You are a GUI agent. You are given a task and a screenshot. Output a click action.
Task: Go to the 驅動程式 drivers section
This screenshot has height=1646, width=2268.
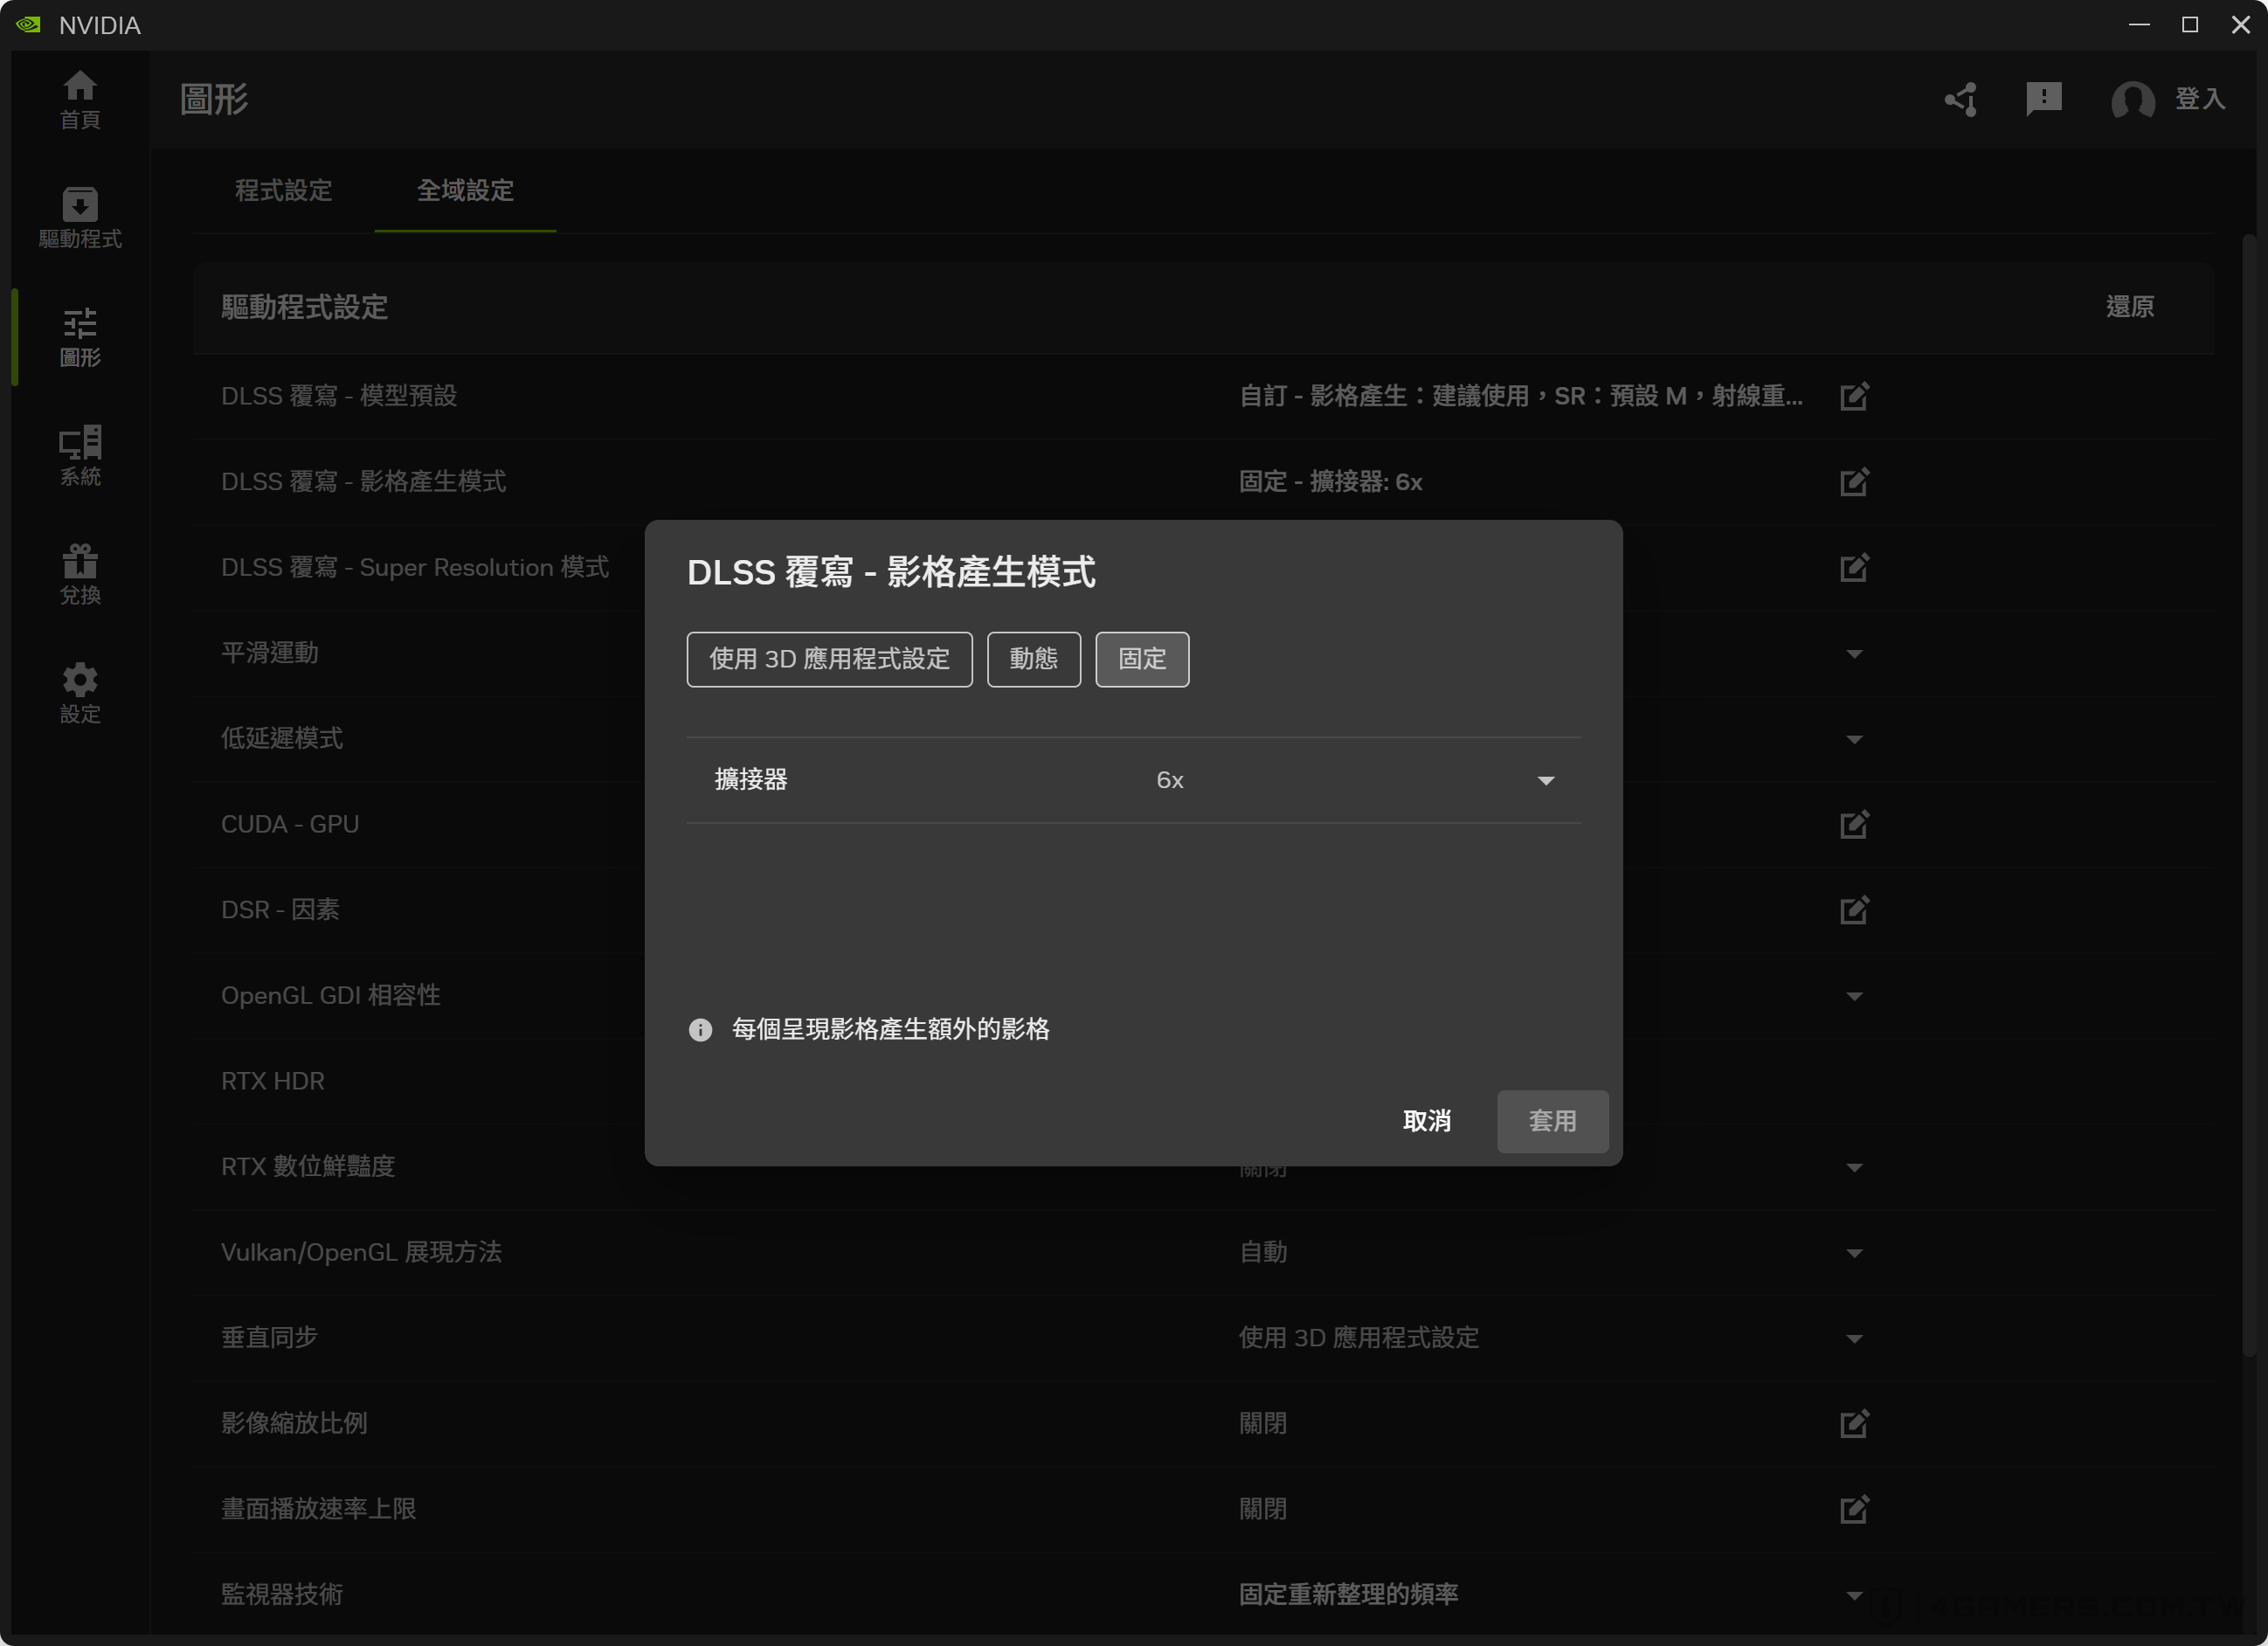(x=80, y=215)
